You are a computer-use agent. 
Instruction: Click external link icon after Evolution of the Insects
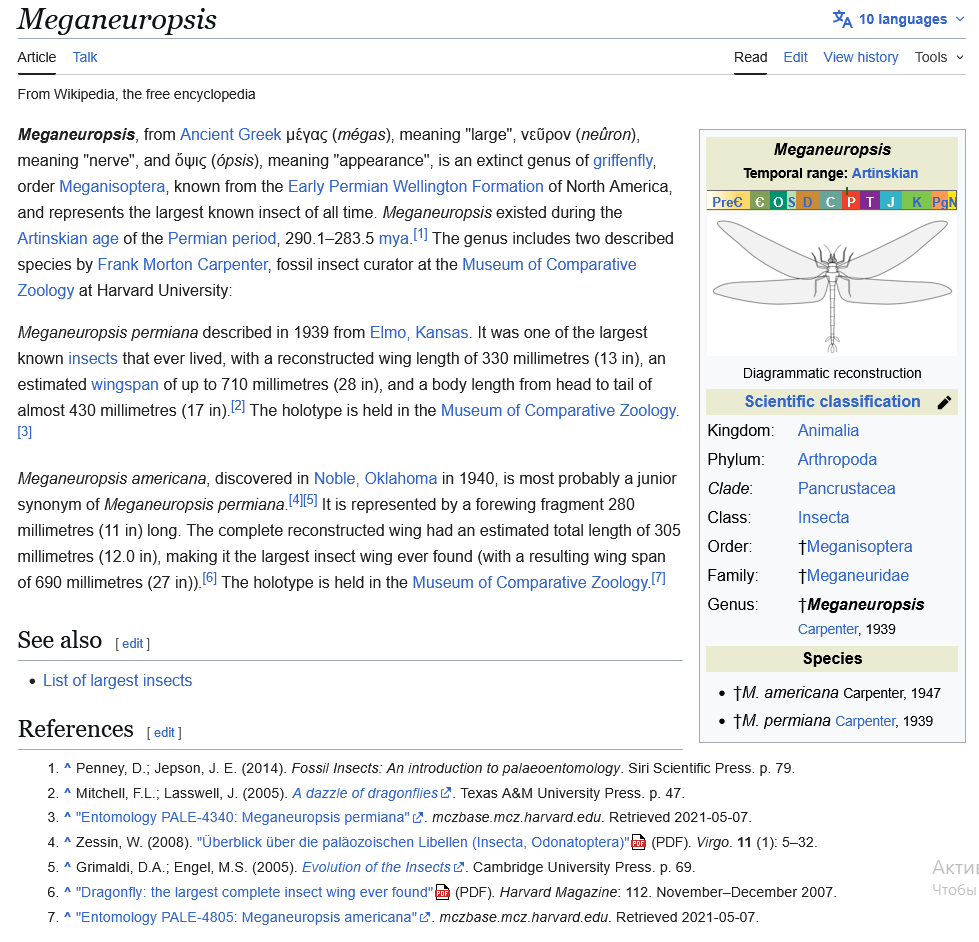pyautogui.click(x=459, y=868)
